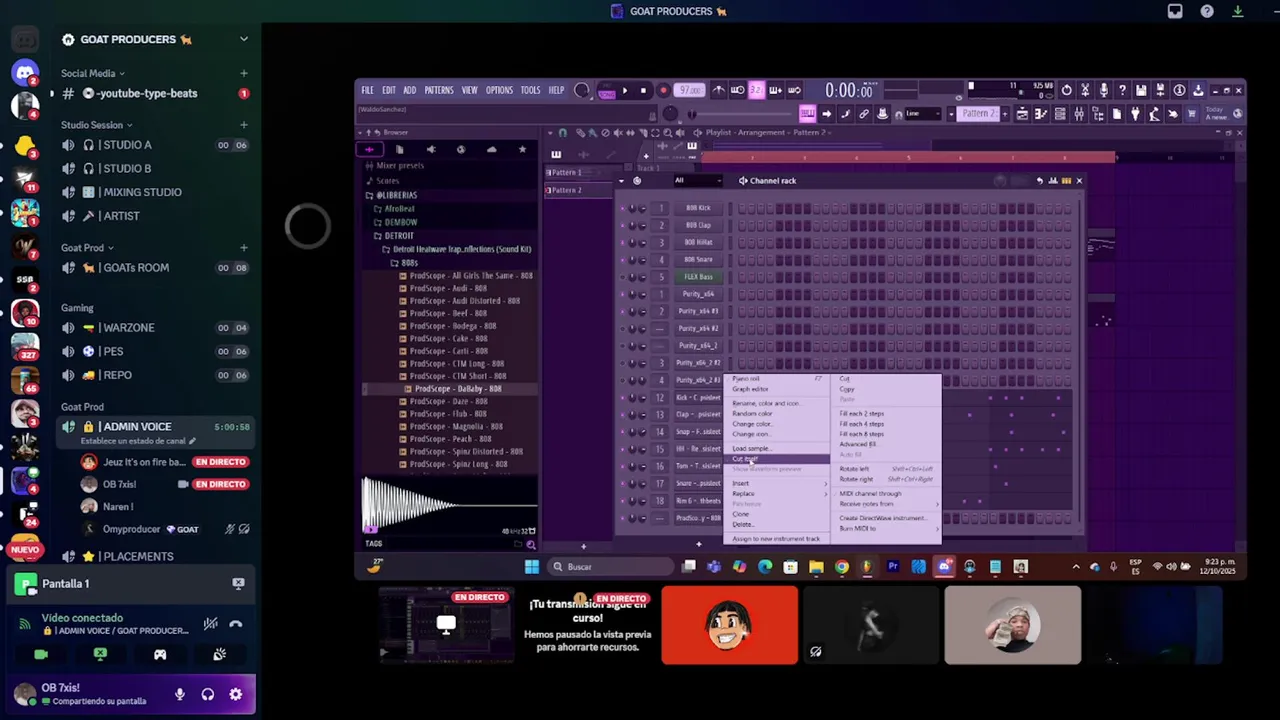Deafen audio with headphones icon
1280x720 pixels.
[x=208, y=694]
